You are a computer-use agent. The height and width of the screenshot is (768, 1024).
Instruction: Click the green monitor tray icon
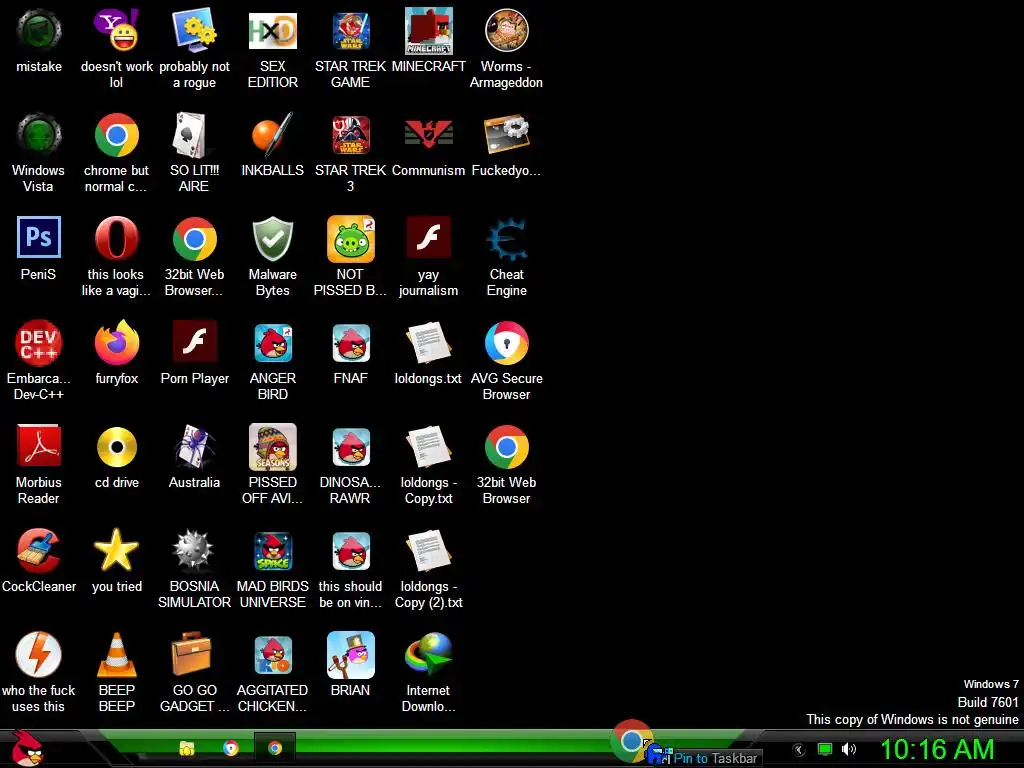pos(825,749)
